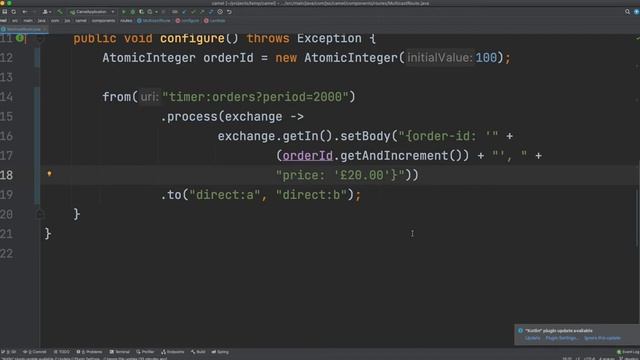The width and height of the screenshot is (640, 360).
Task: Click Ignore this update link
Action: (x=602, y=338)
